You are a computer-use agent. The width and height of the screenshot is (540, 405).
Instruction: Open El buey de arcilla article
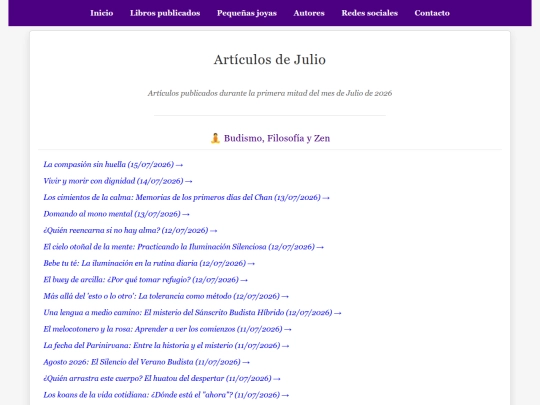(x=145, y=280)
